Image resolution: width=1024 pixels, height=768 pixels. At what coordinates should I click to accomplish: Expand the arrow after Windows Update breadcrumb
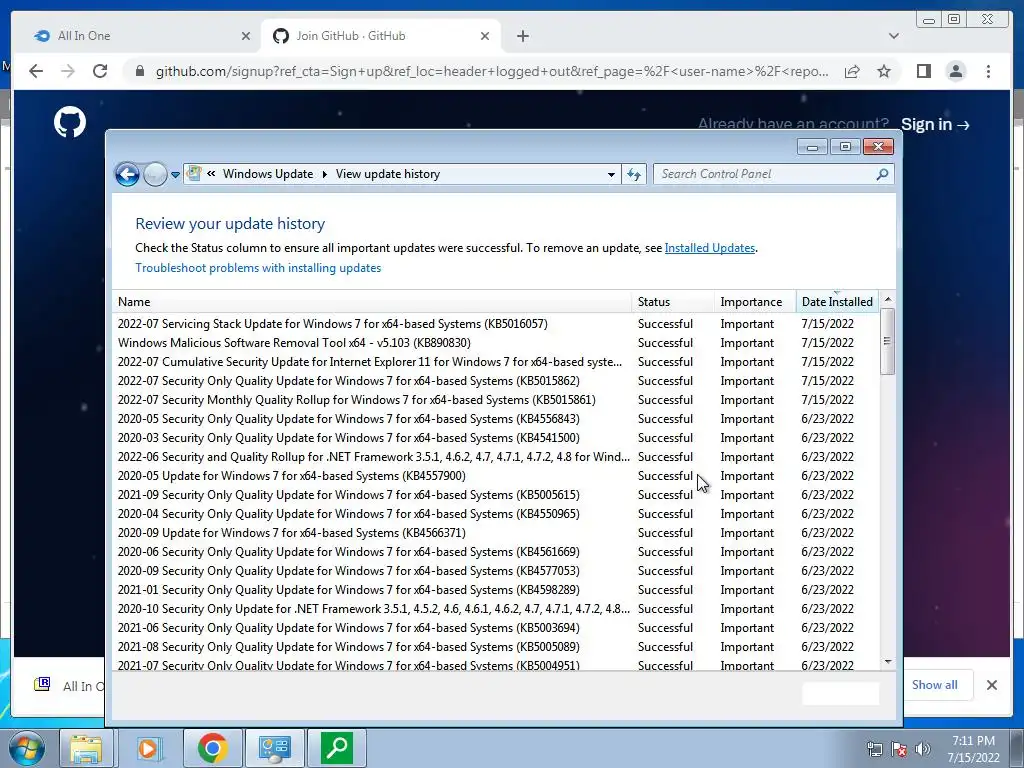pos(325,174)
